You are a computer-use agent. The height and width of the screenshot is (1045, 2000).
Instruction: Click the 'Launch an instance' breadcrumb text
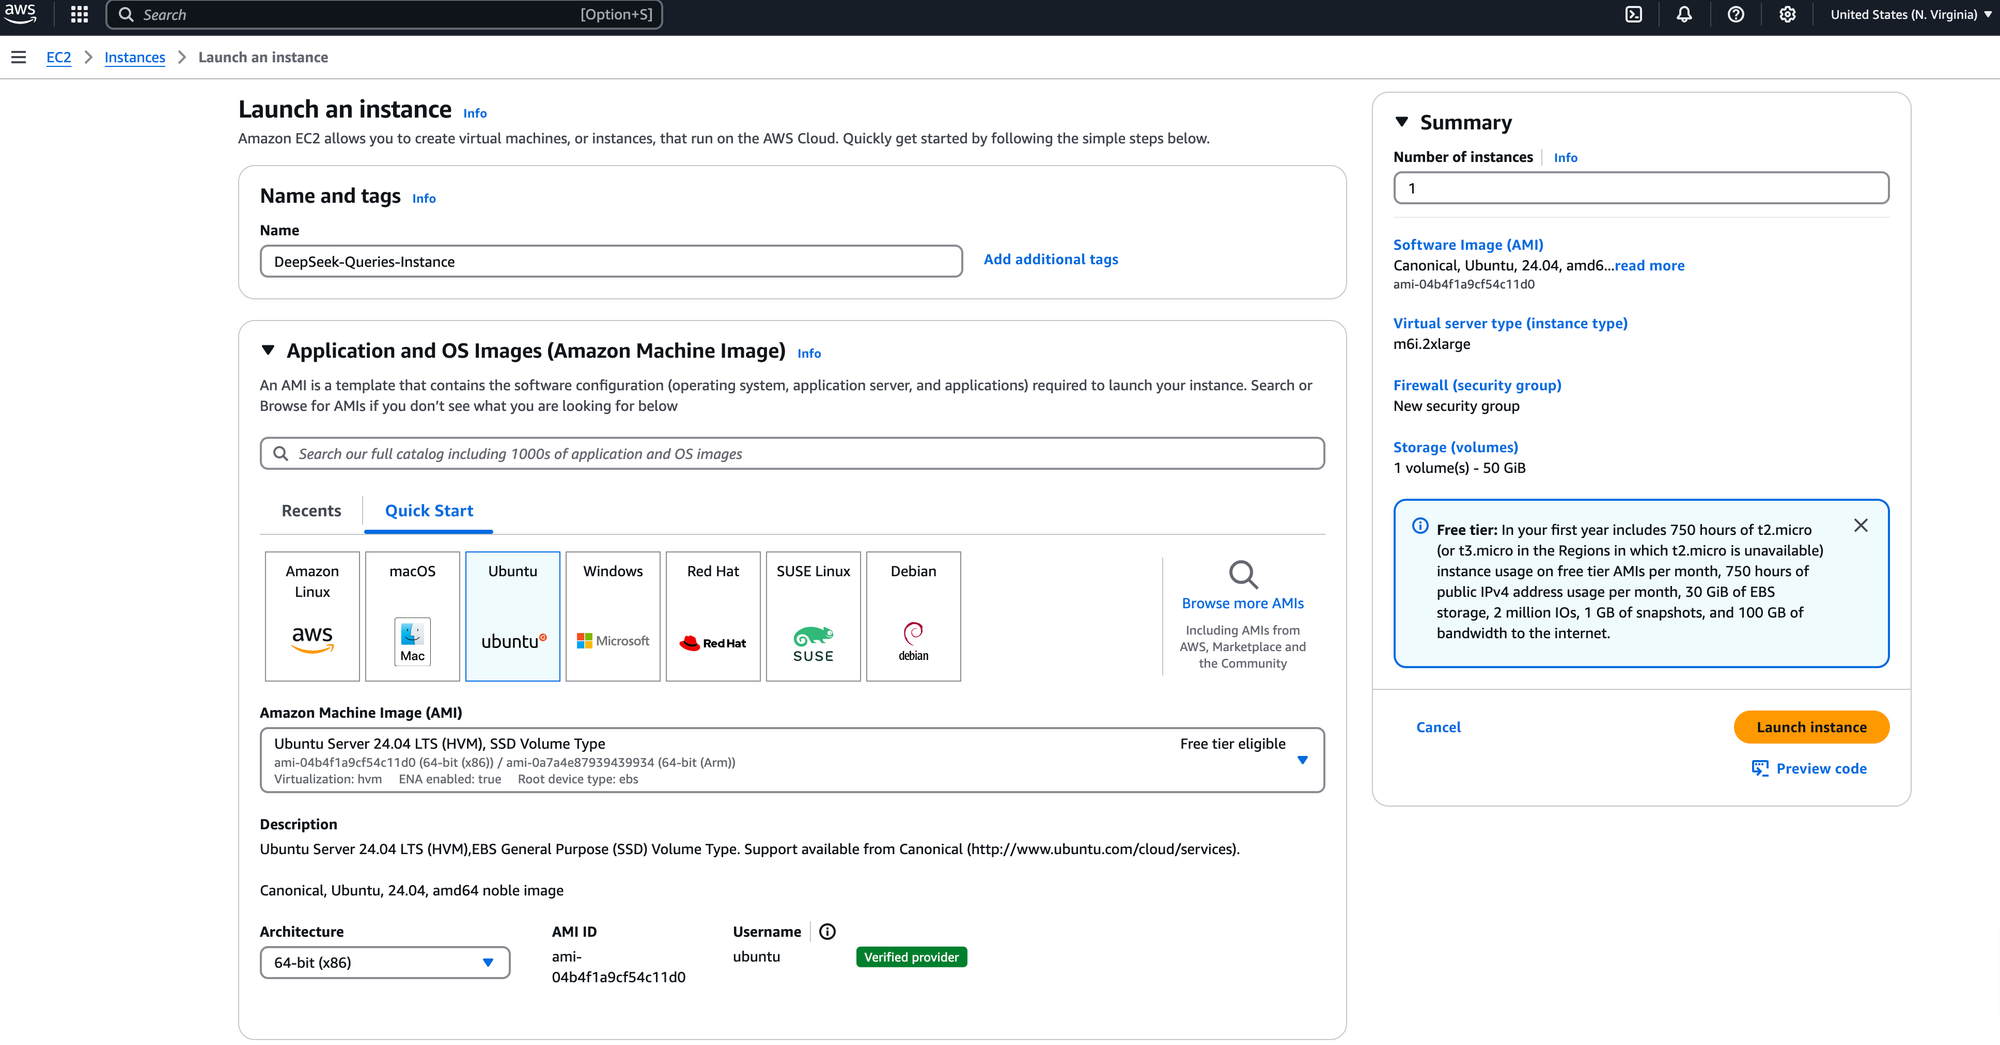tap(263, 57)
